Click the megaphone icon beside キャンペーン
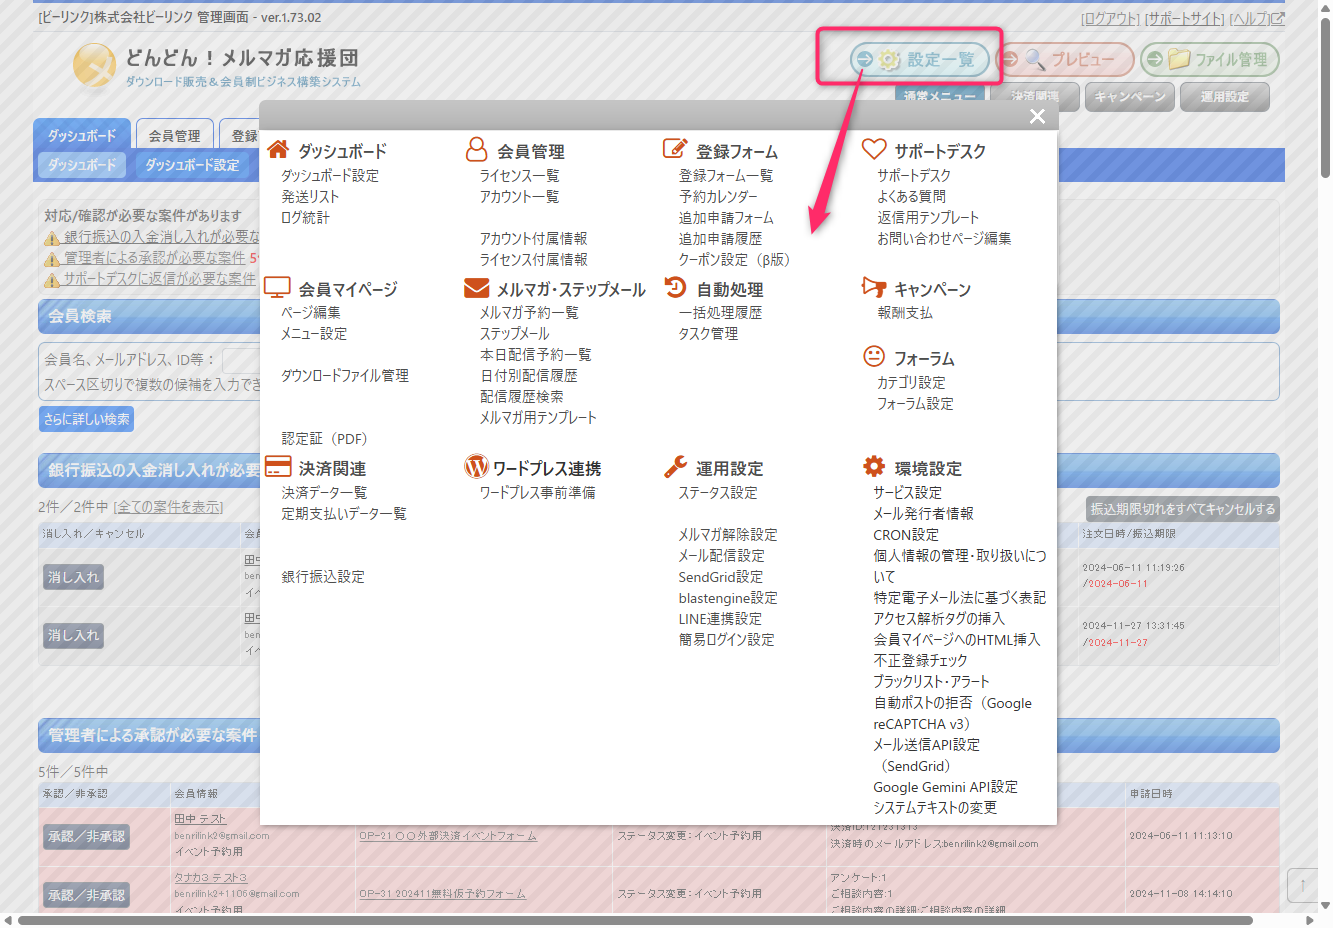Screen dimensions: 1333x928 click(x=874, y=287)
